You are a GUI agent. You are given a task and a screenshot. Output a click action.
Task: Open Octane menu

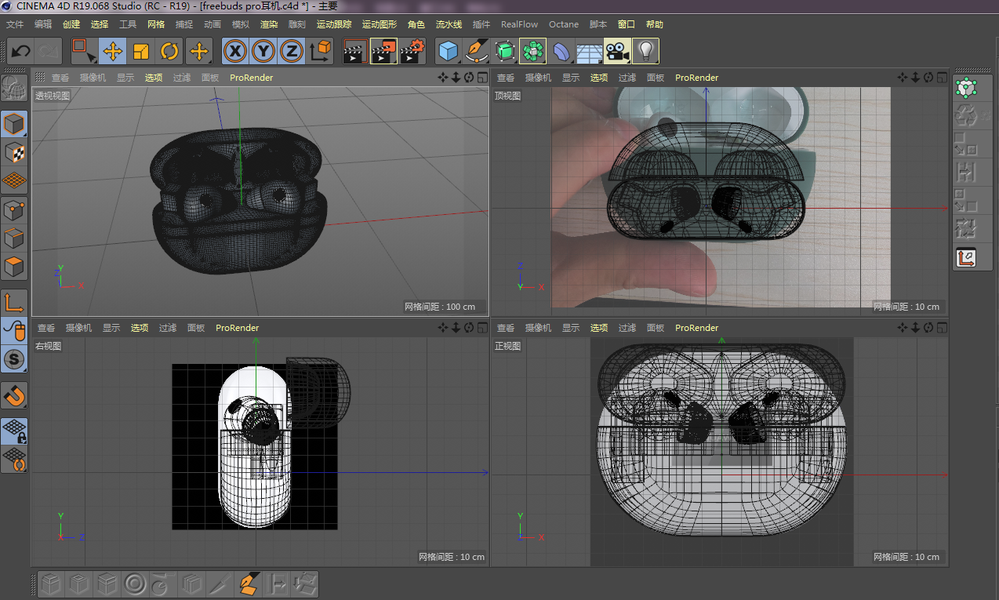tap(564, 24)
